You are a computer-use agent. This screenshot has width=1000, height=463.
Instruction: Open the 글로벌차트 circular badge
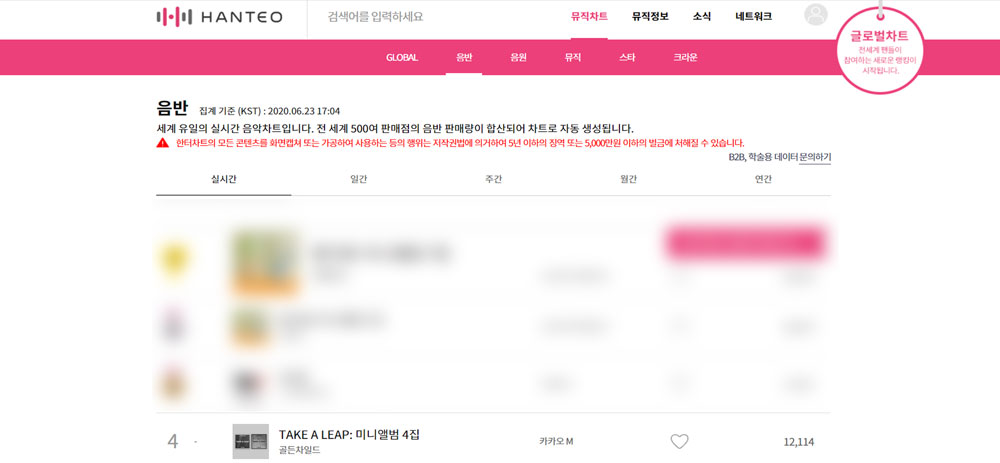pos(879,50)
